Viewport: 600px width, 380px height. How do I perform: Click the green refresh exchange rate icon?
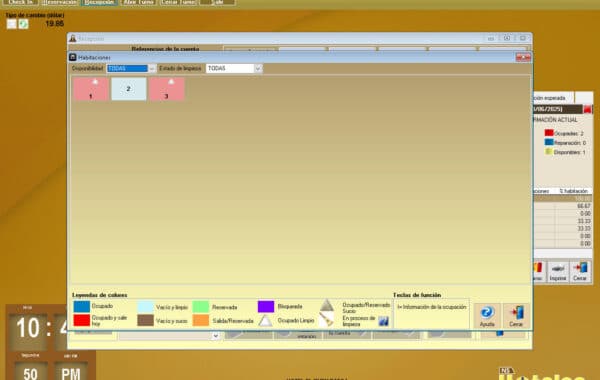click(24, 24)
